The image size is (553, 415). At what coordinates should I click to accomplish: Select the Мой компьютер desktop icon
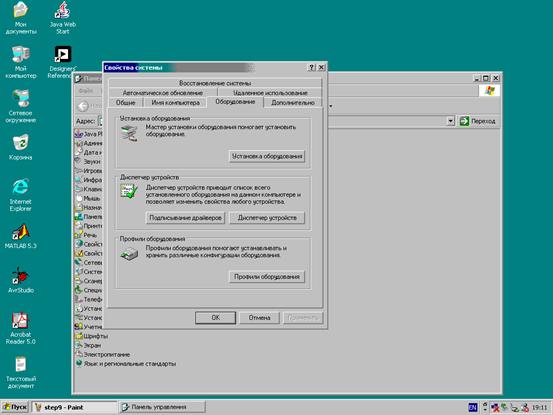point(20,62)
